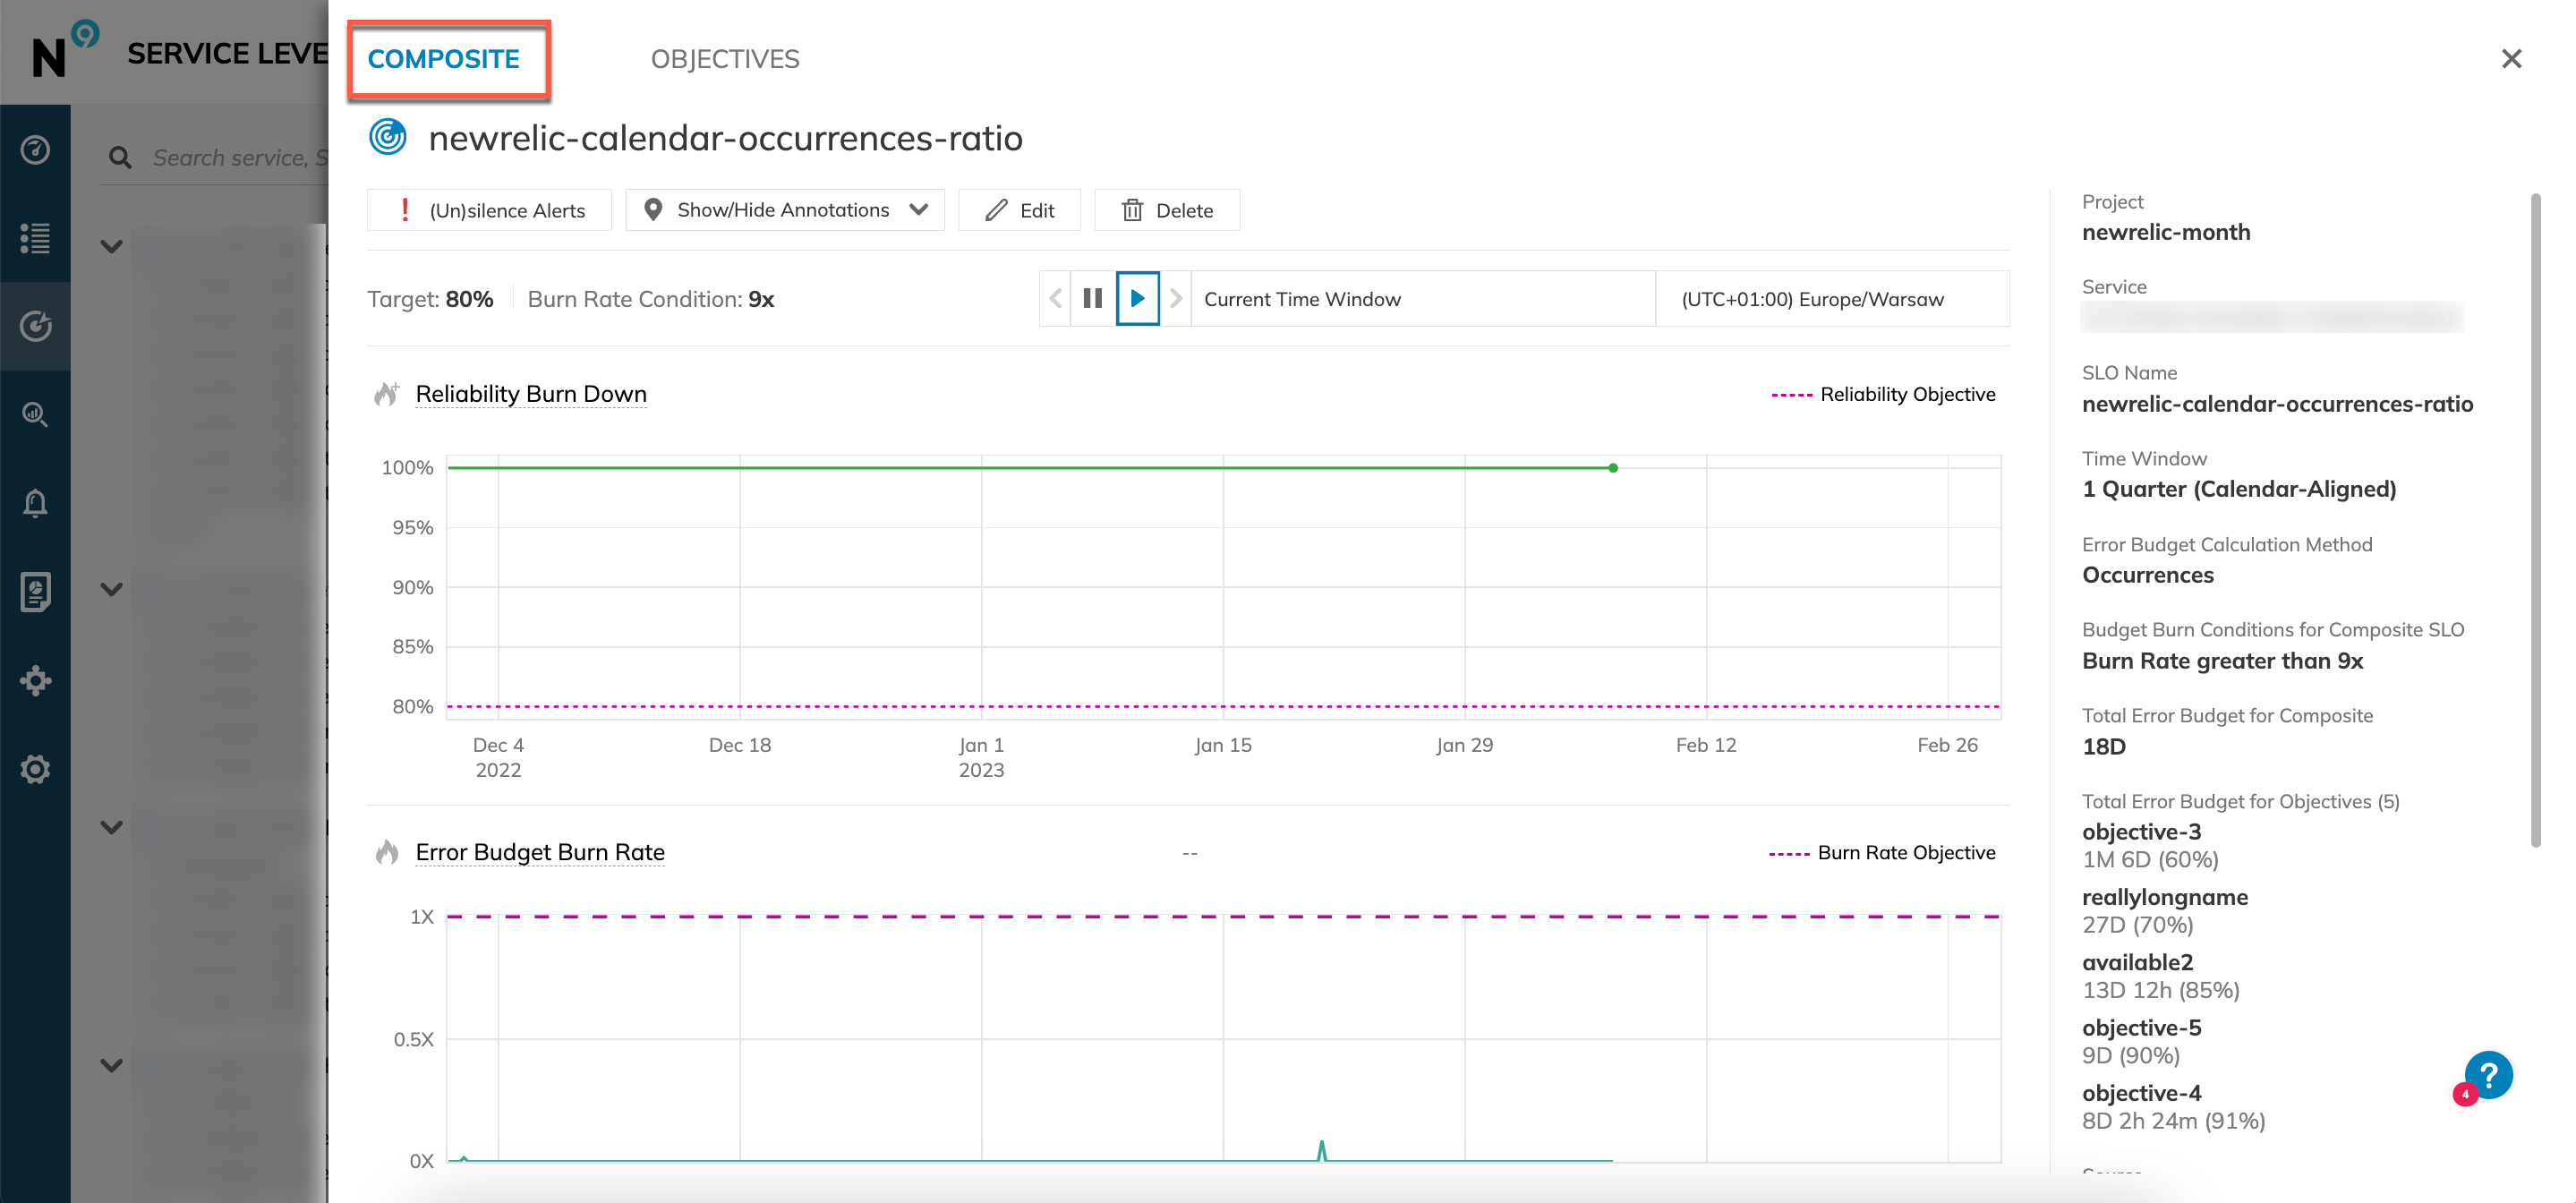
Task: Click the Reliability Burn Down title
Action: [531, 394]
